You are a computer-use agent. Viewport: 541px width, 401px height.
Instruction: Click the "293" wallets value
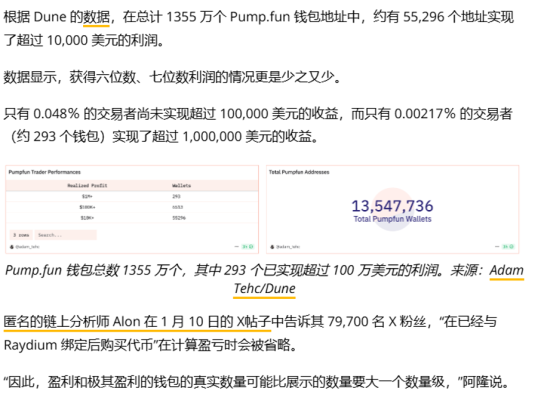pos(176,196)
